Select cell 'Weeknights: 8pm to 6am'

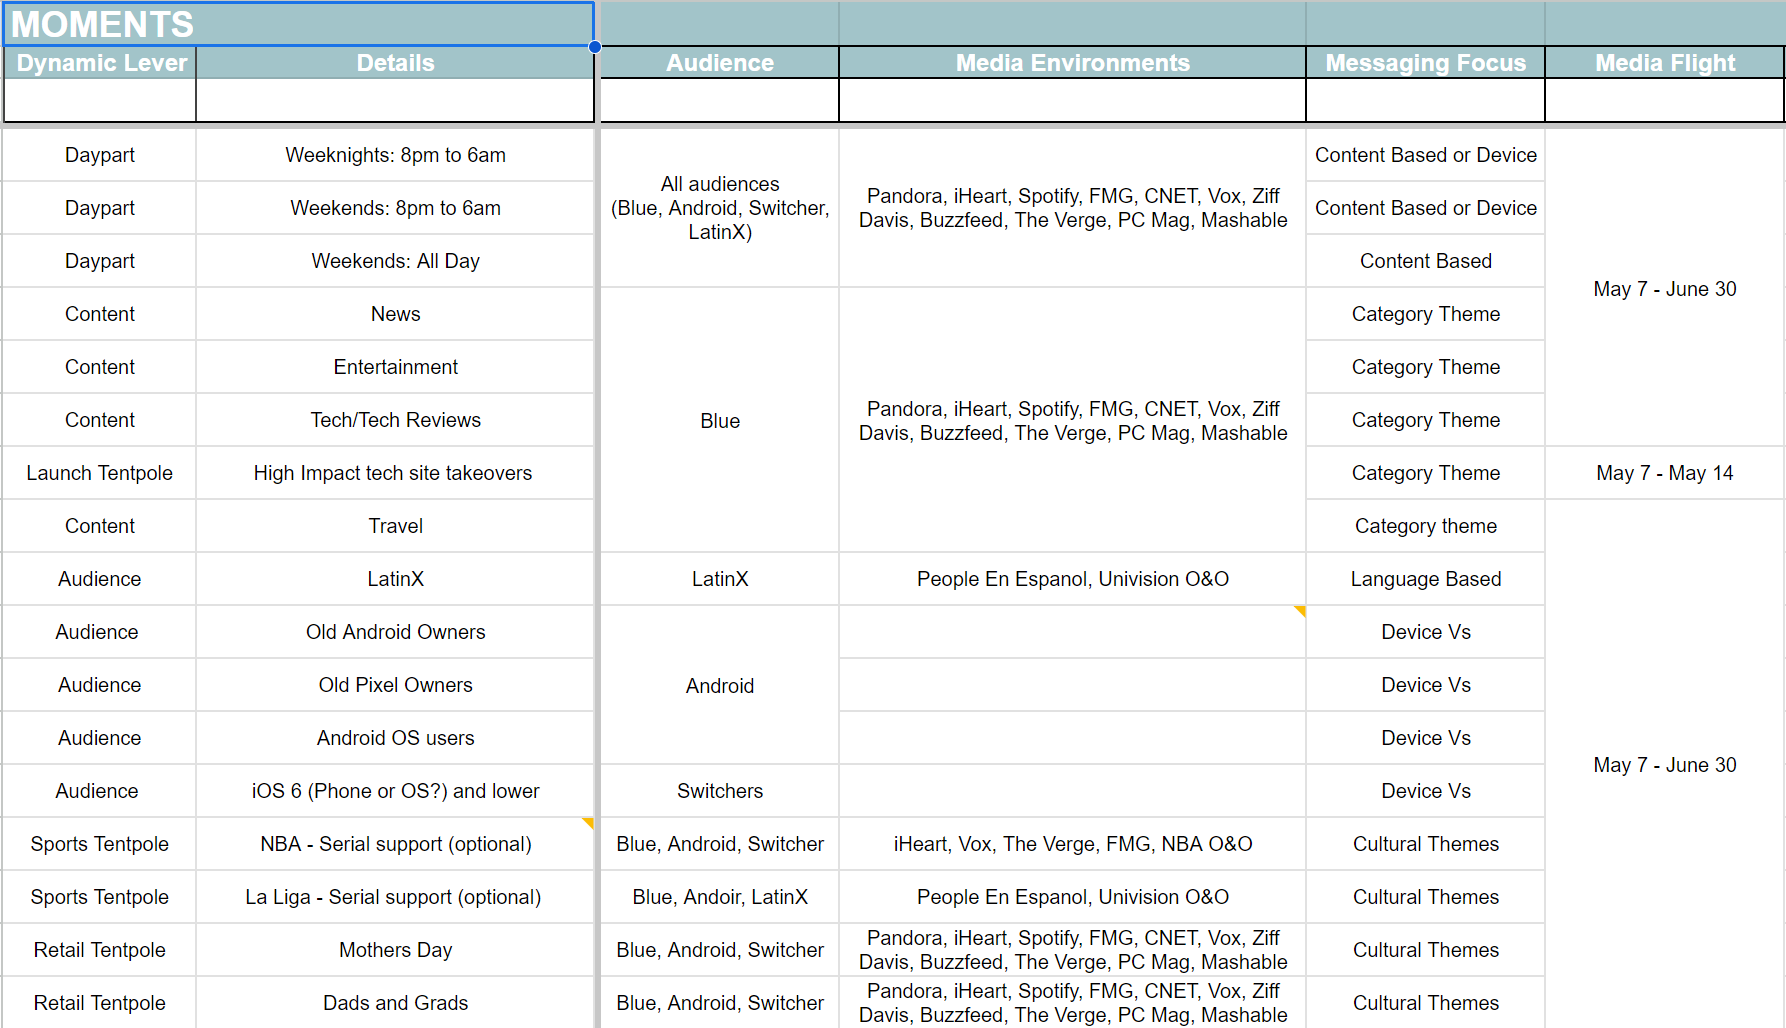(x=395, y=155)
